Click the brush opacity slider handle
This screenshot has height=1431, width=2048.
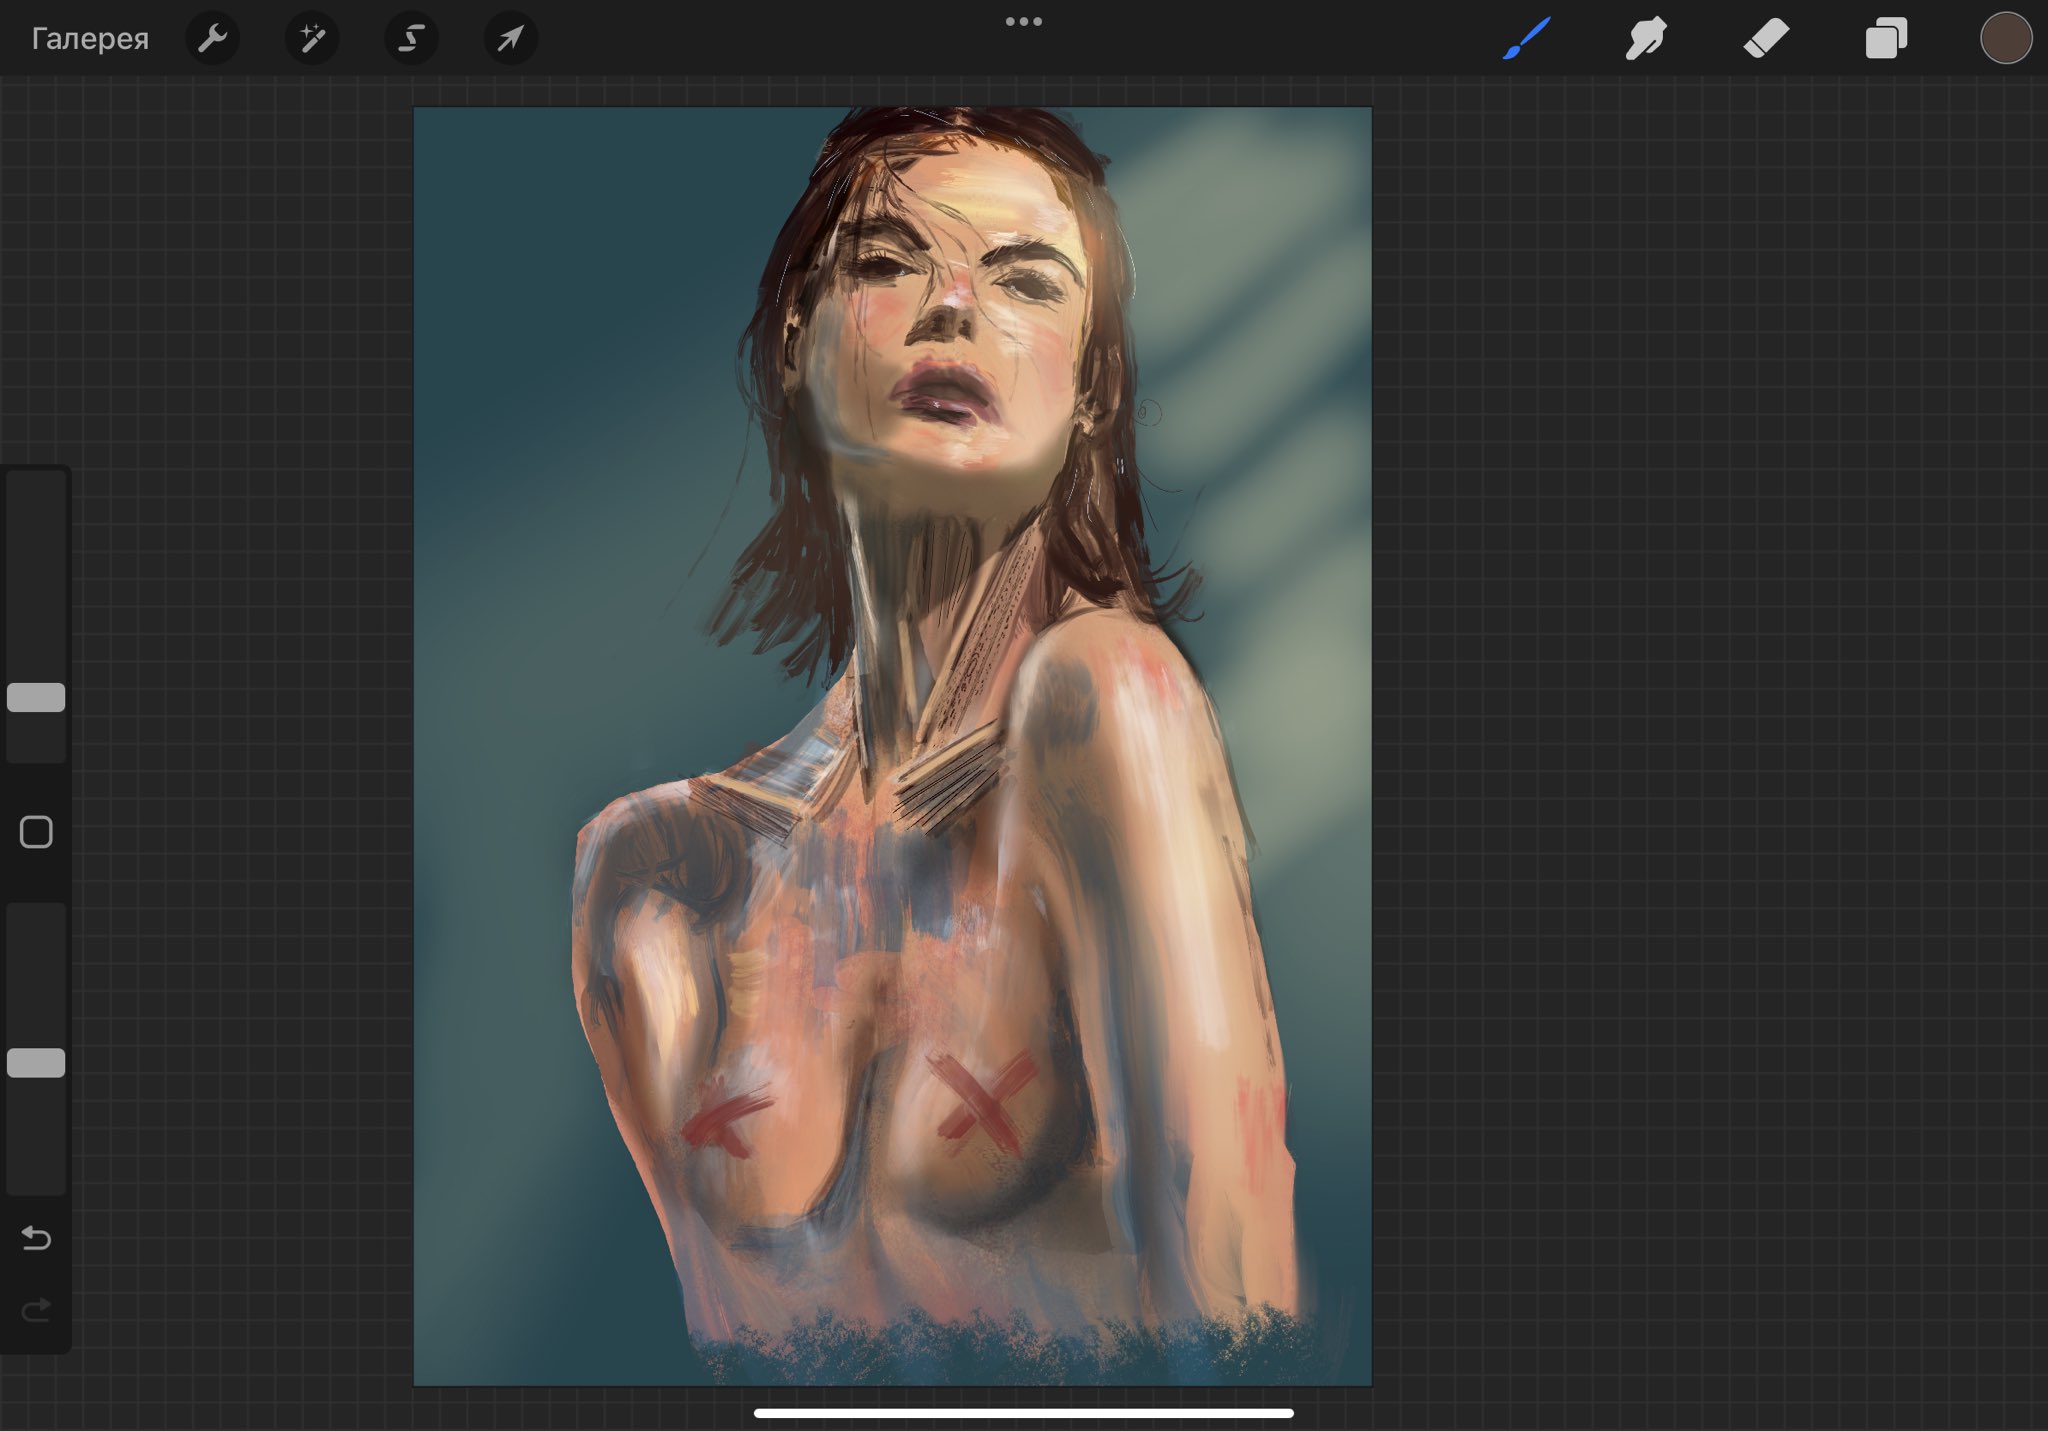36,1063
